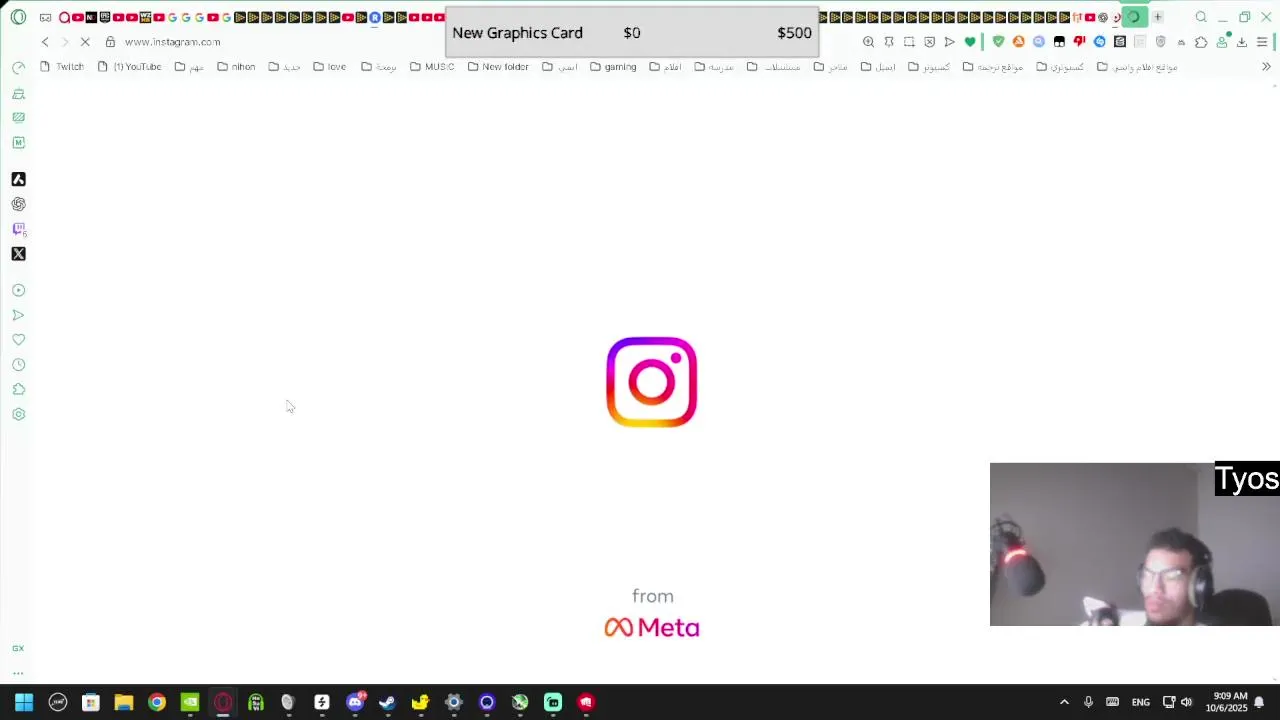Show more bookmarks with double chevron

pos(1266,67)
